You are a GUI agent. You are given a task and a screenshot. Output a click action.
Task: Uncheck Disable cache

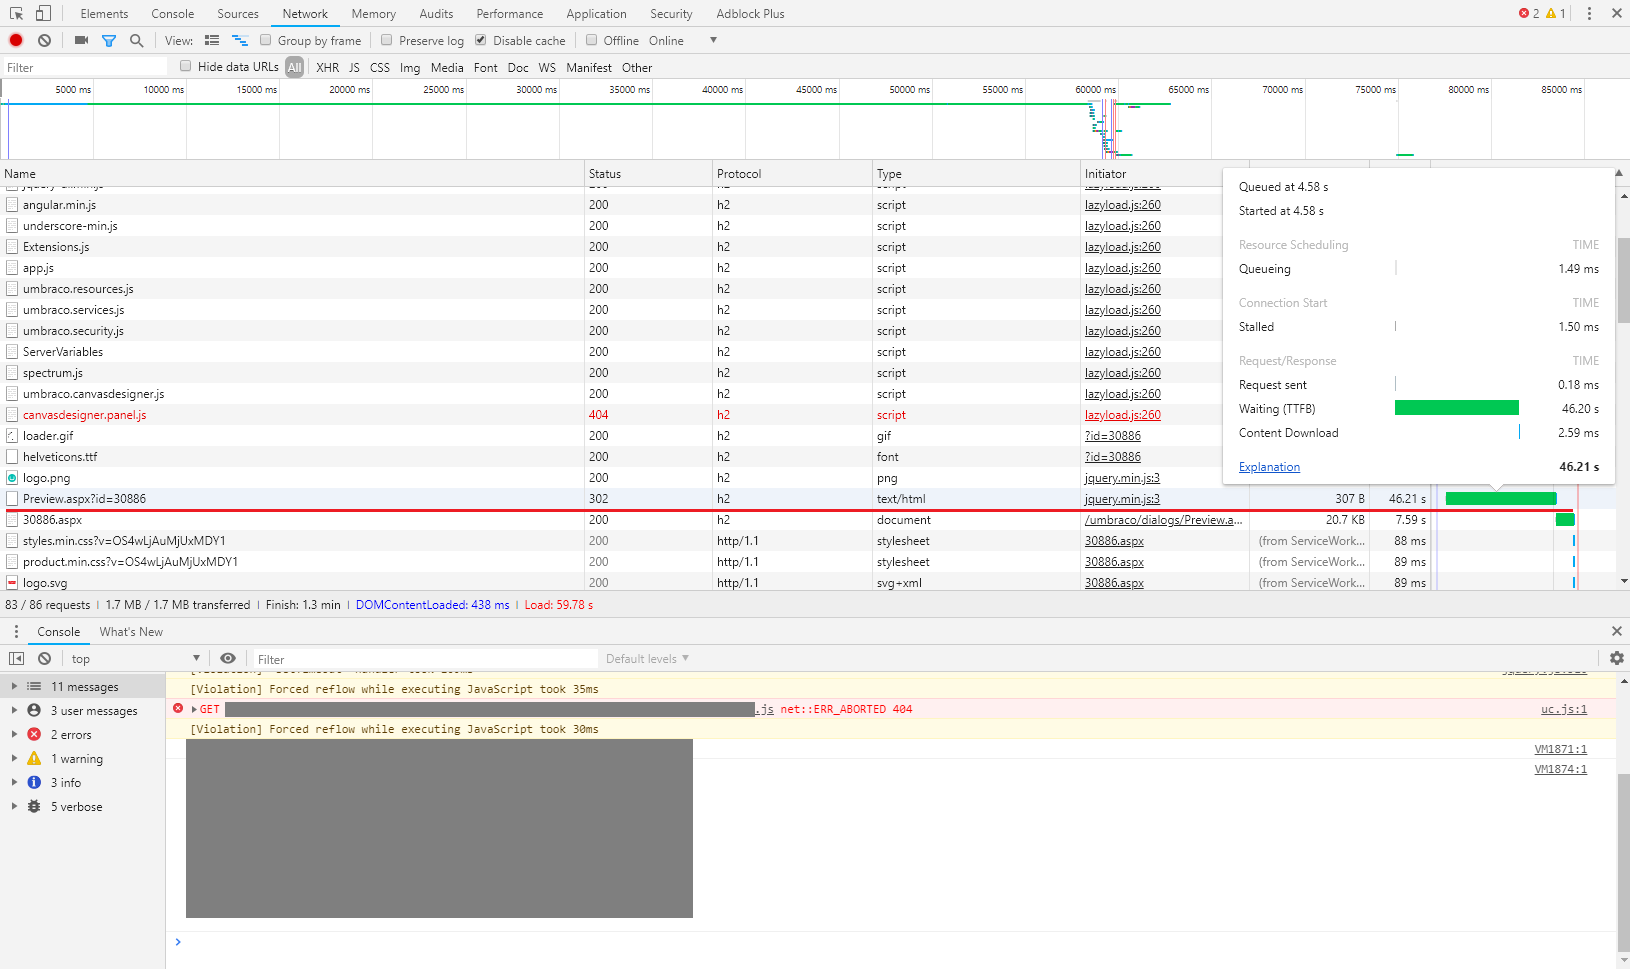(481, 40)
